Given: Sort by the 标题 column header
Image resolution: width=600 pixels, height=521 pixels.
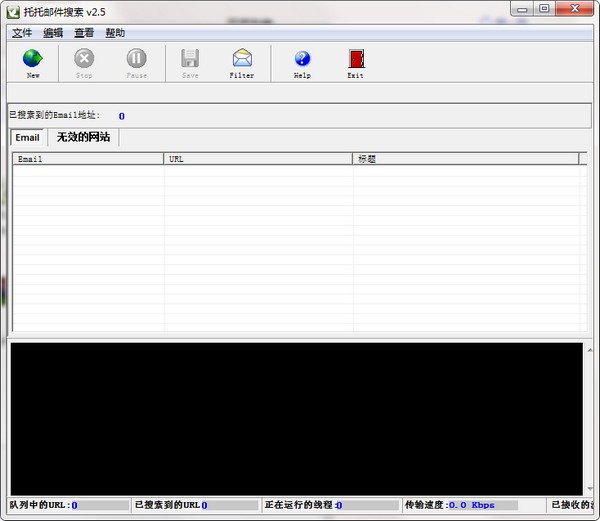Looking at the screenshot, I should click(465, 159).
